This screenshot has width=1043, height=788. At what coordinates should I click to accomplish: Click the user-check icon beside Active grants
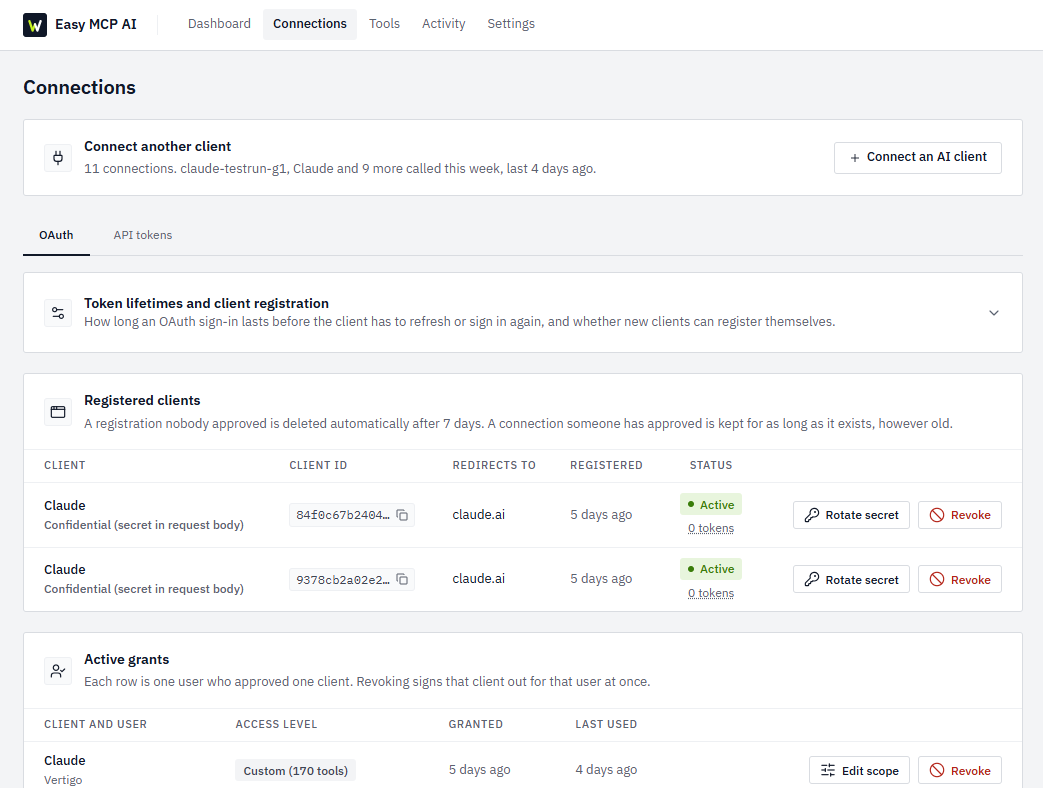[58, 671]
